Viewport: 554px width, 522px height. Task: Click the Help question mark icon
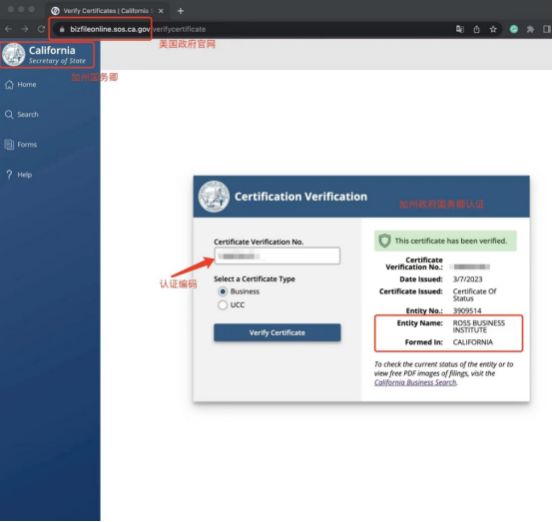(9, 175)
